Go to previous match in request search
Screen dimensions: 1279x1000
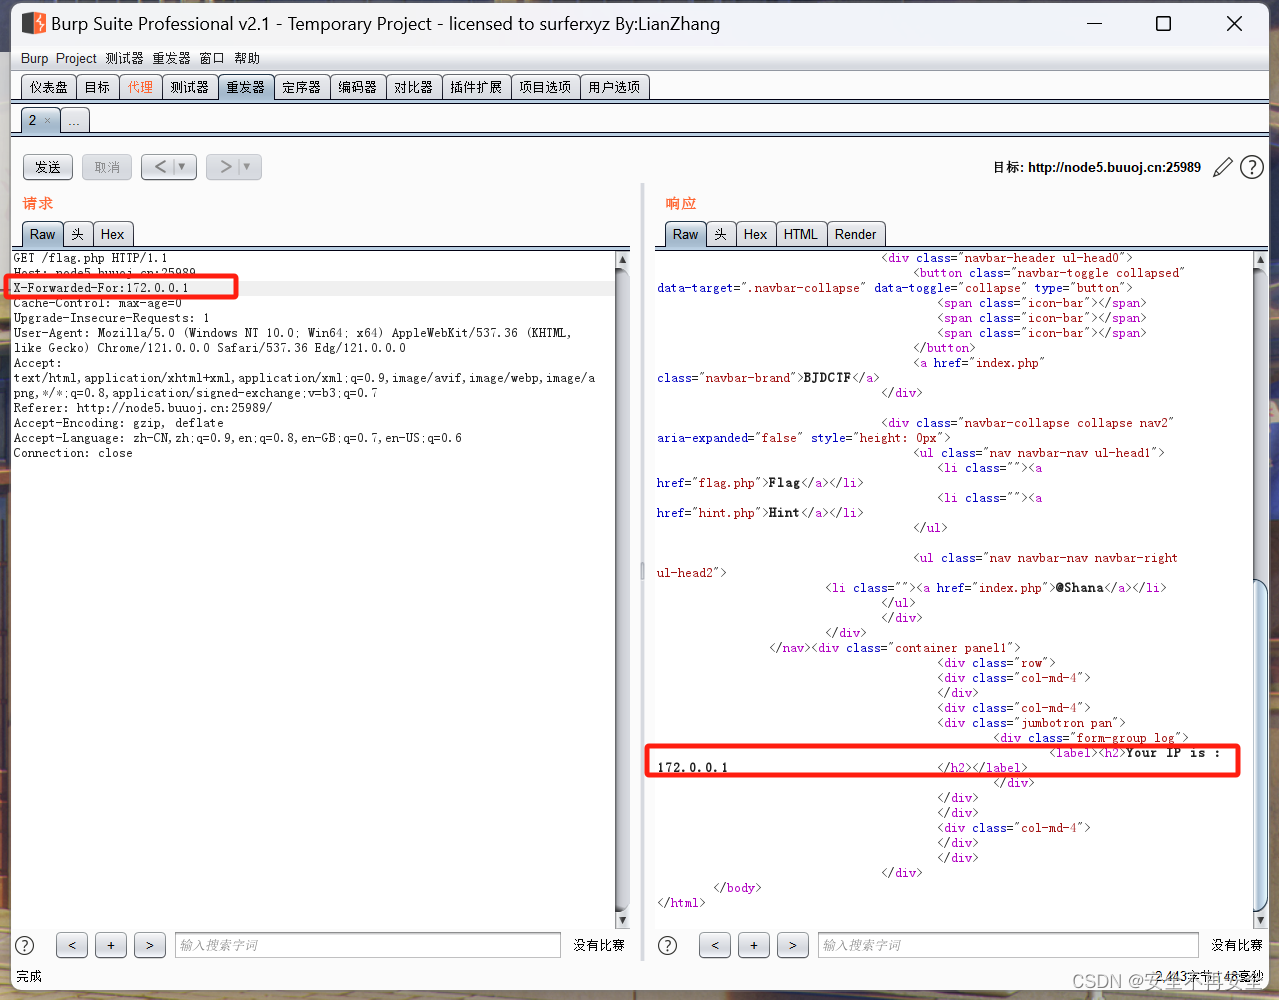[72, 945]
